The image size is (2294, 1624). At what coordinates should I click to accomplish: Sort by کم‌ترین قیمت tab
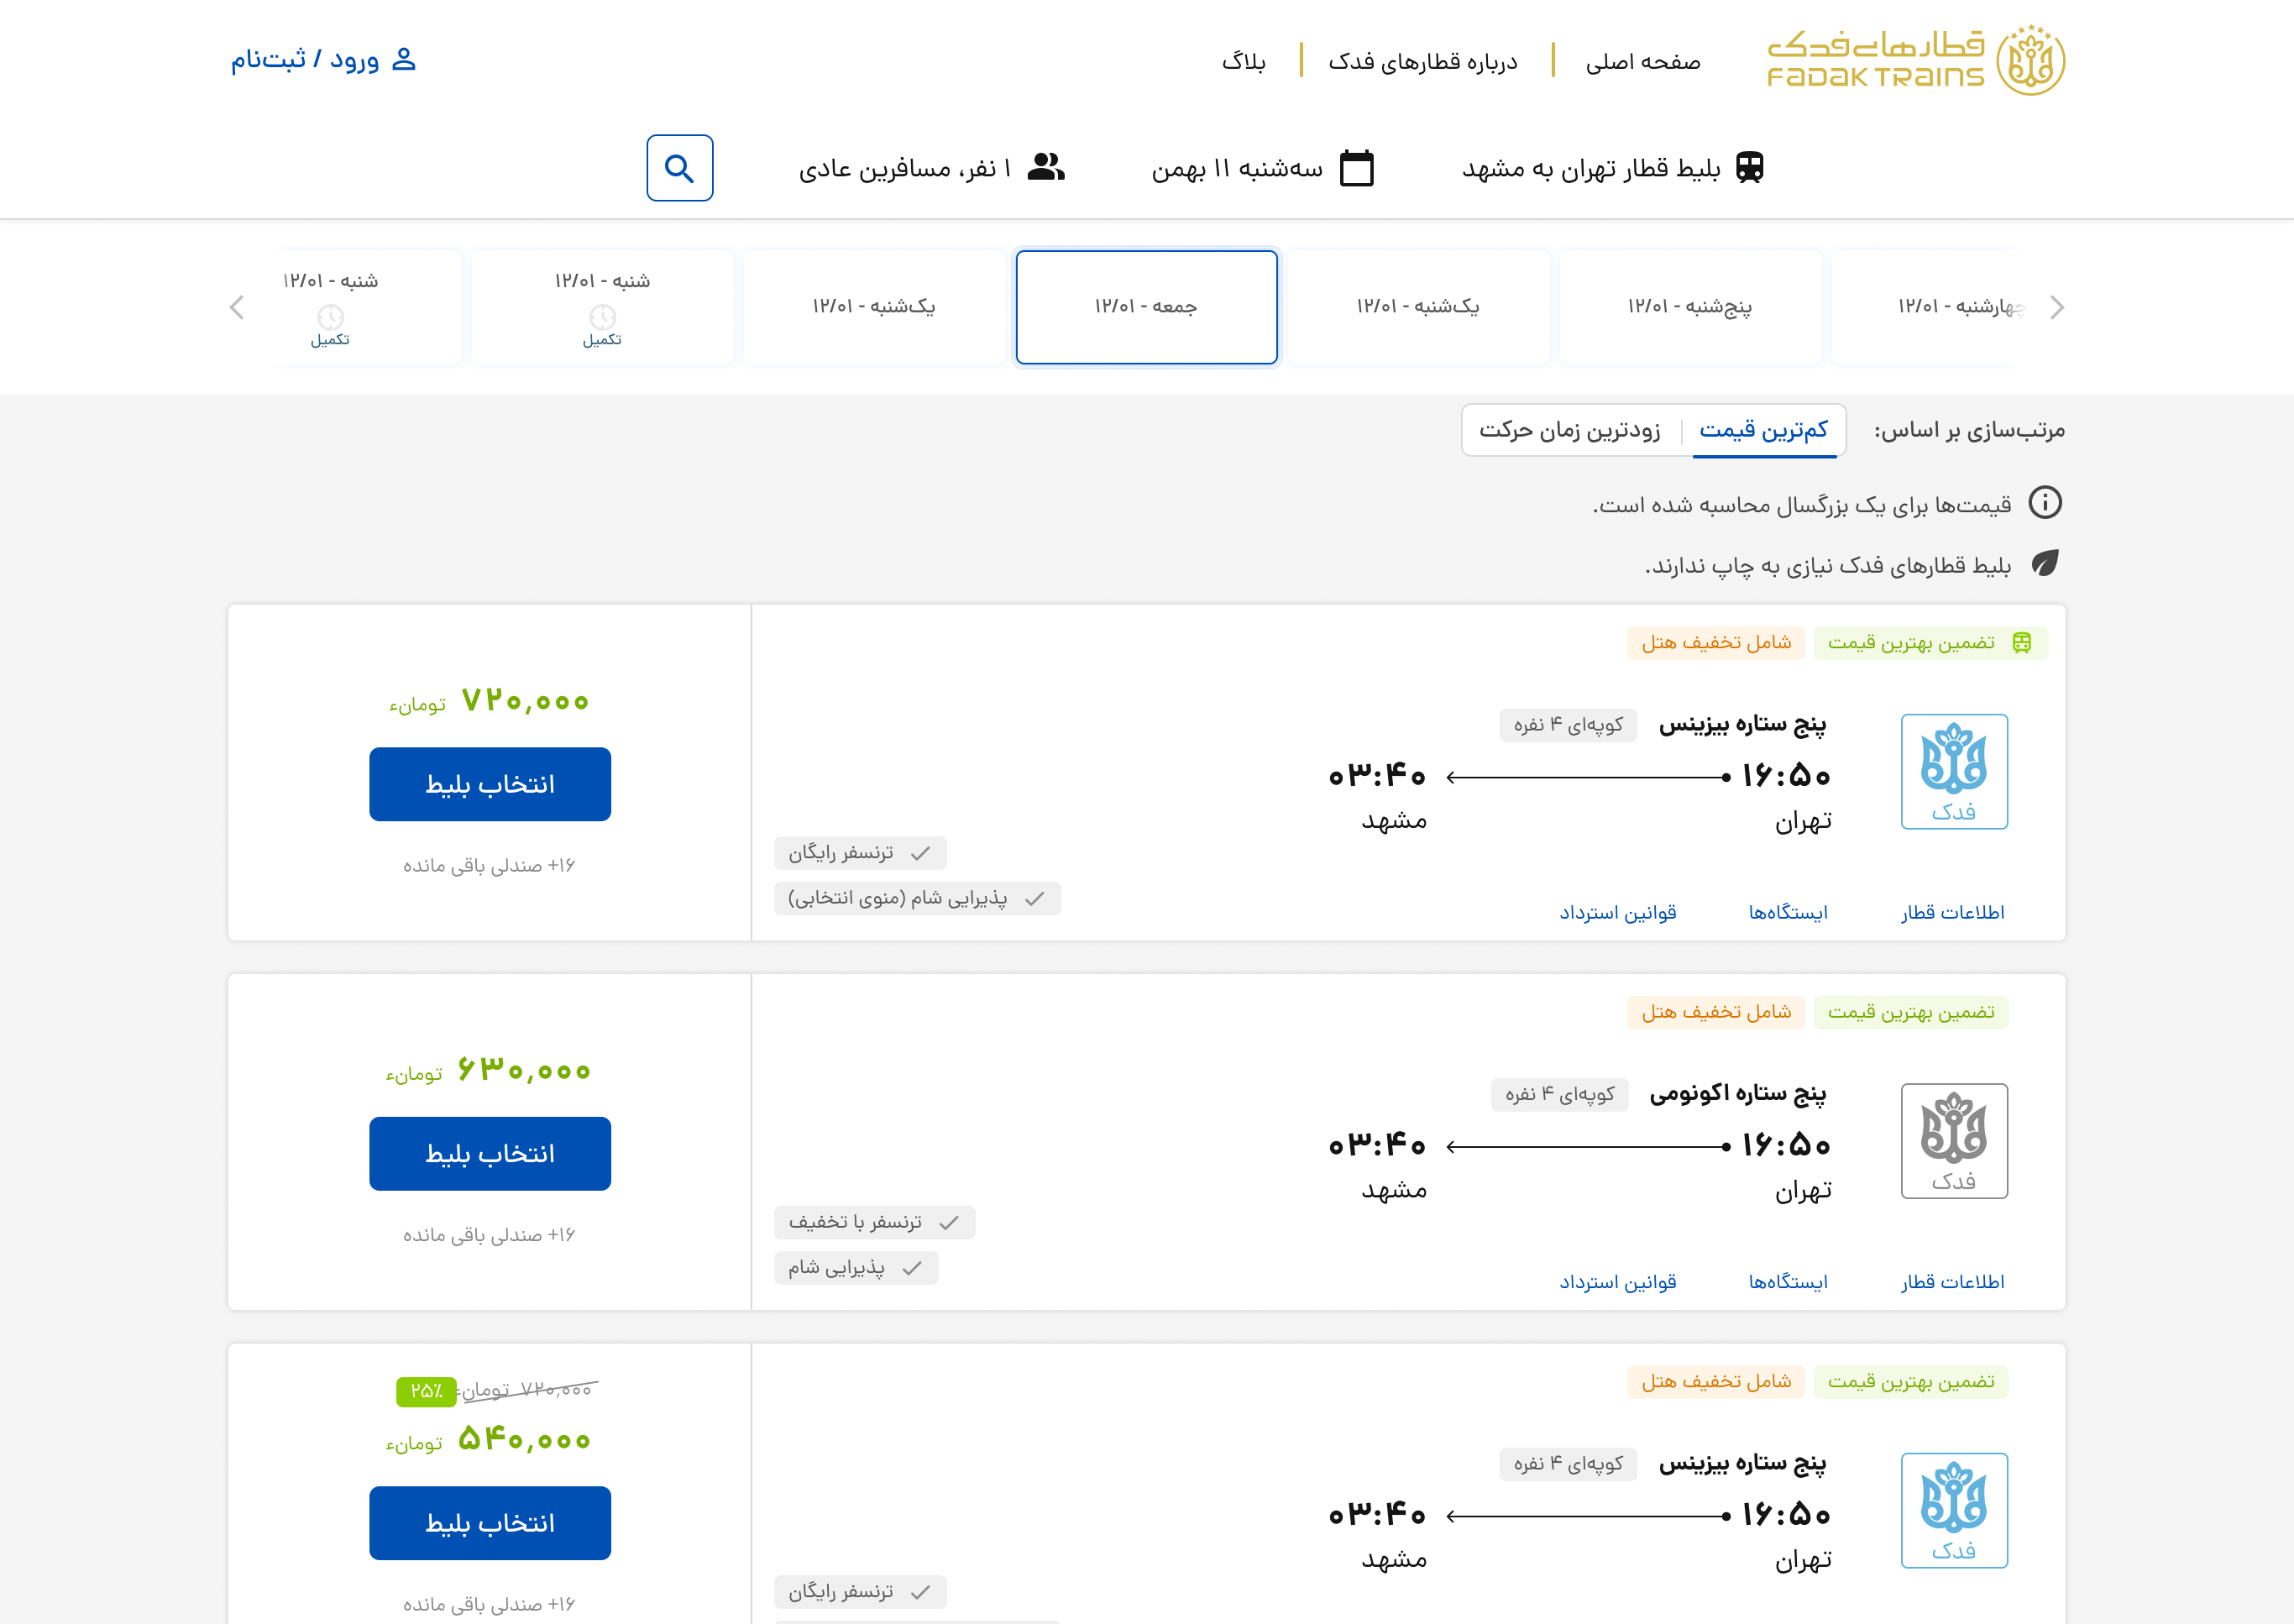click(x=1763, y=430)
